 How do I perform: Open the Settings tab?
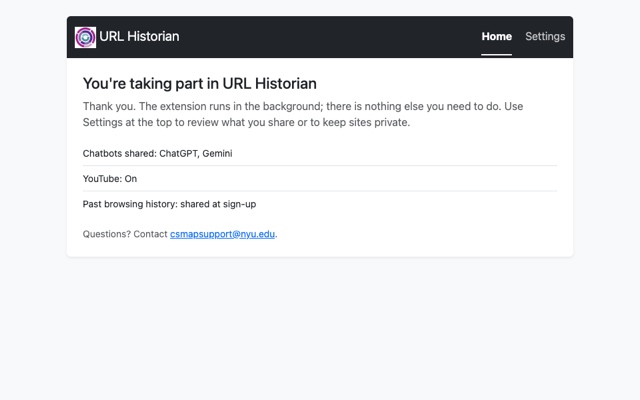[x=545, y=37]
